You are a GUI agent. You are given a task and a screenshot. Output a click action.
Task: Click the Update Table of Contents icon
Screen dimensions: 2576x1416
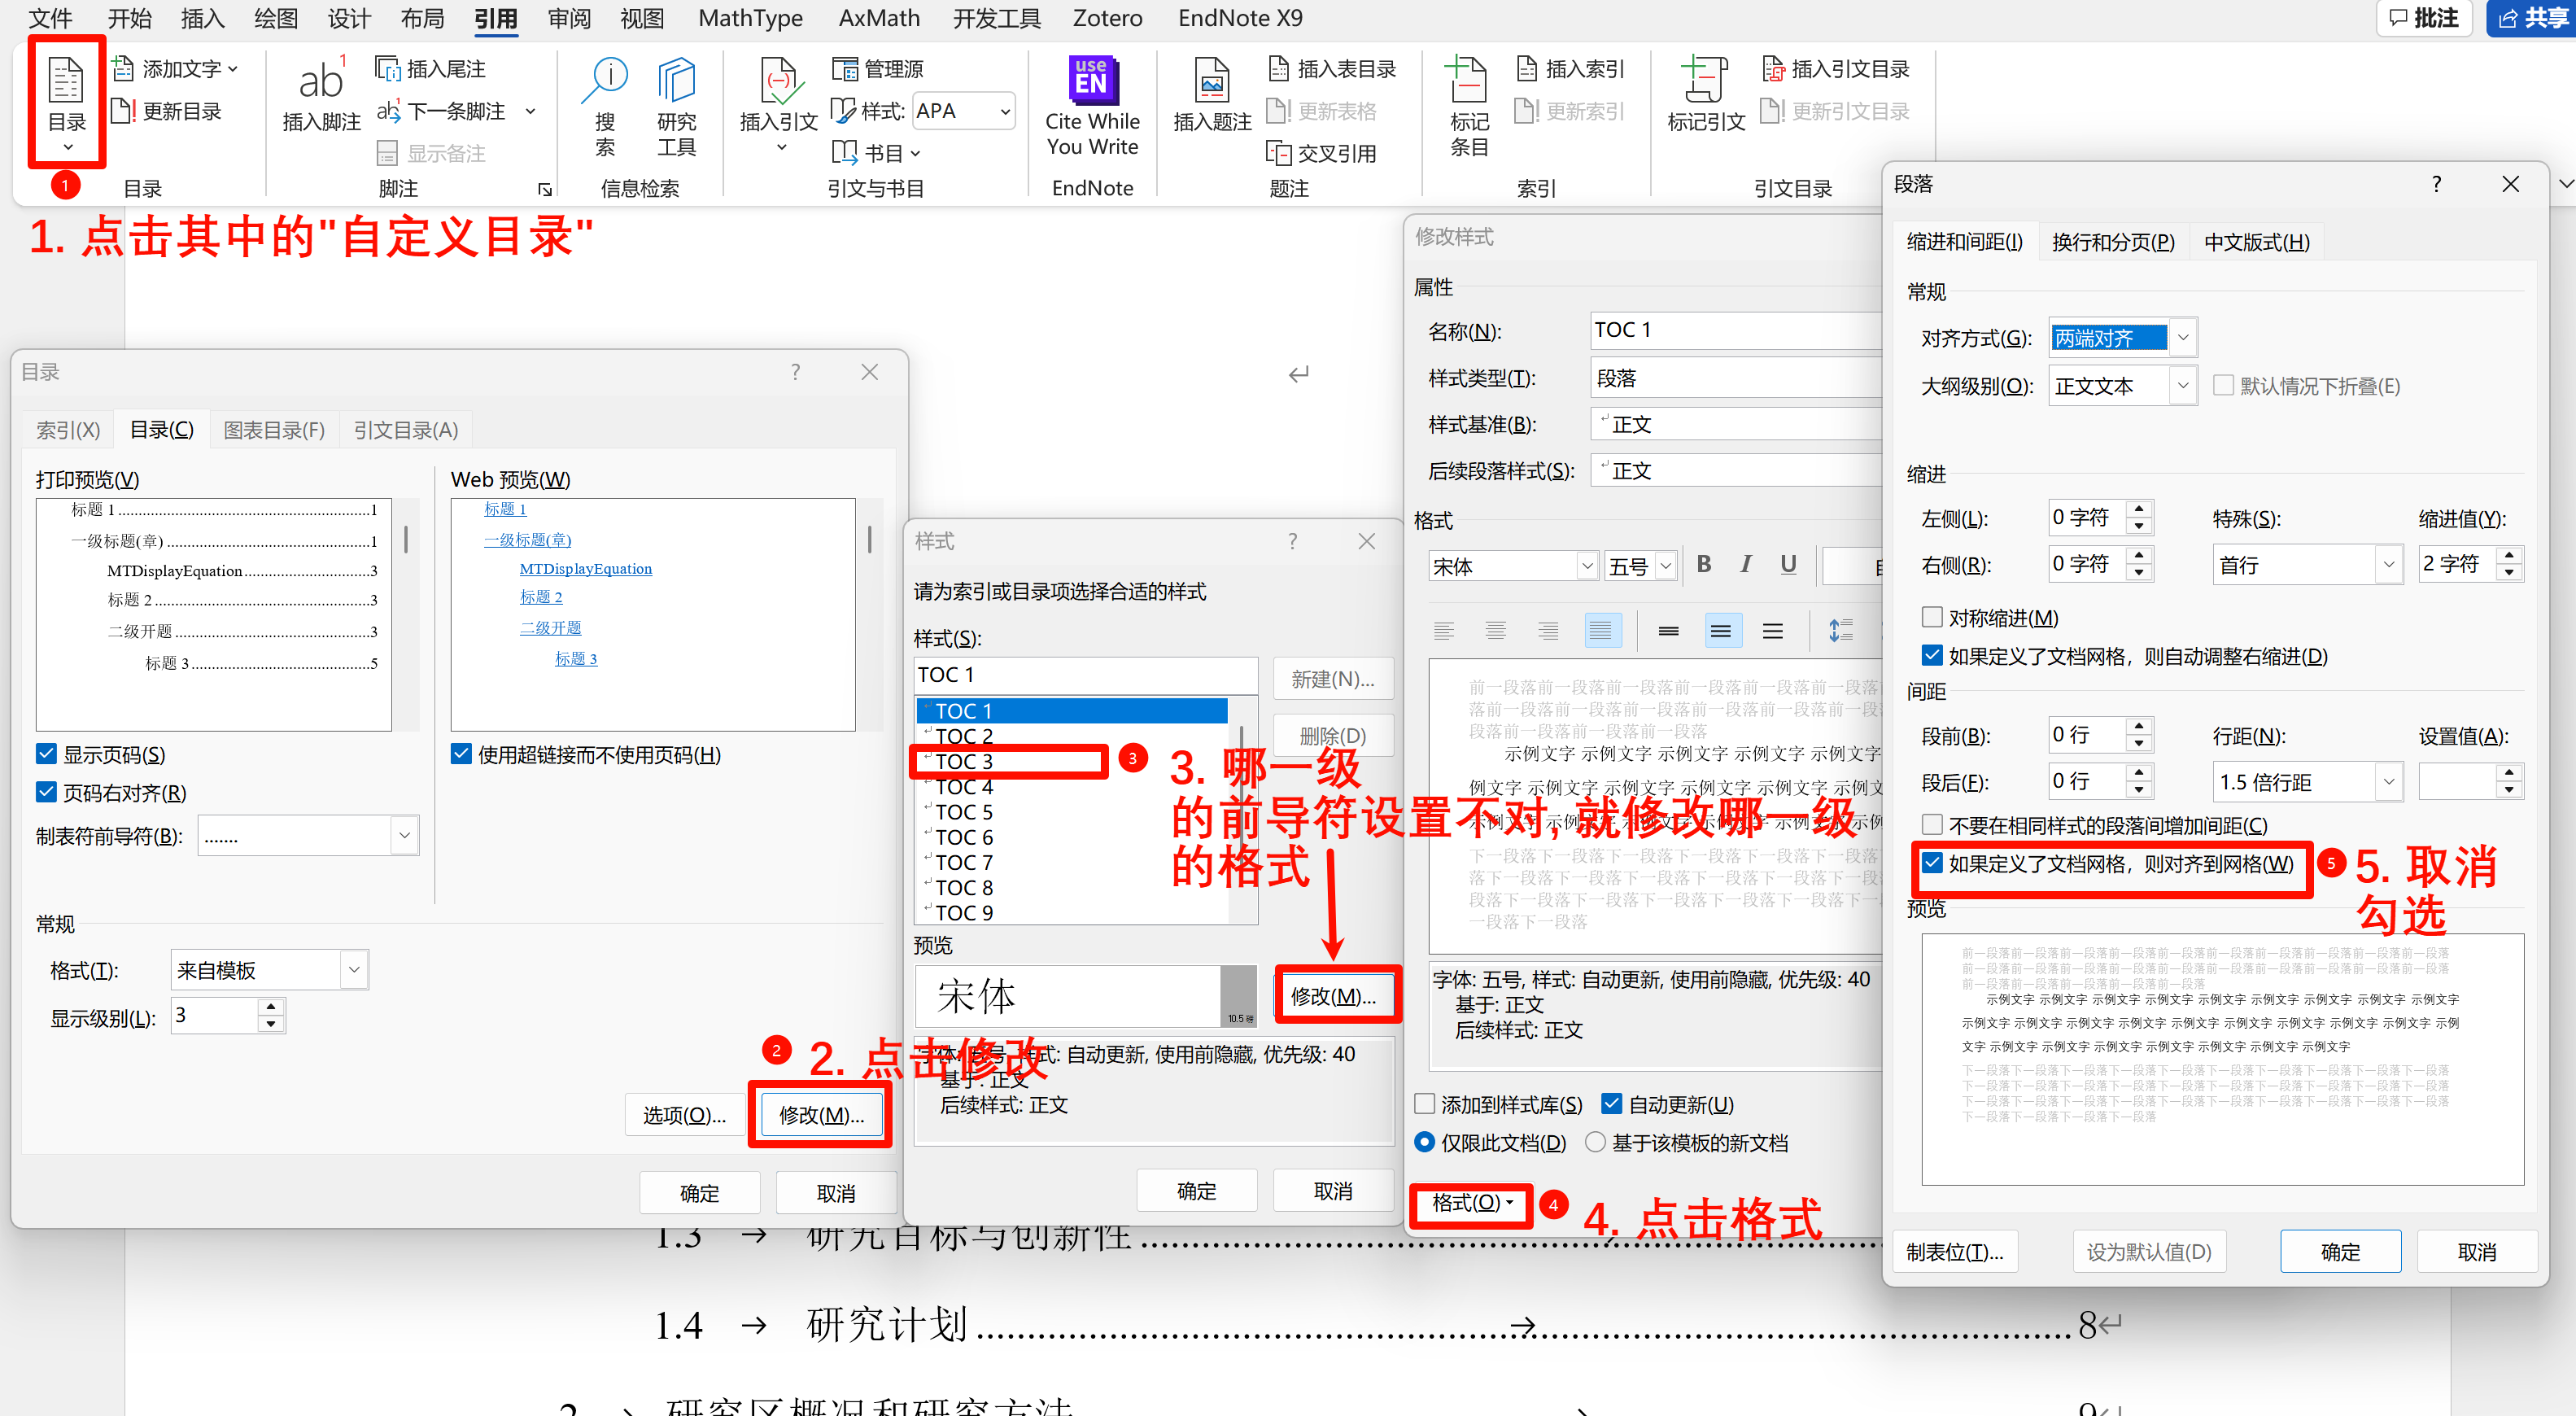[122, 111]
